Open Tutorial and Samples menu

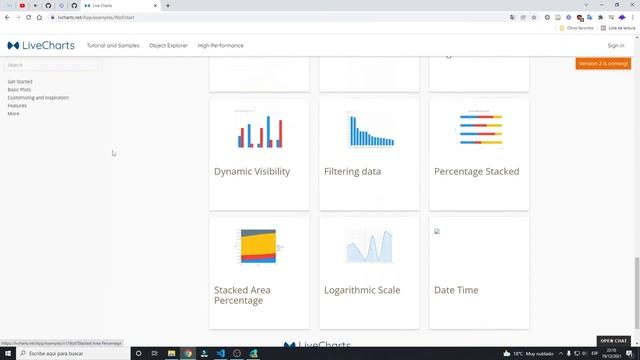pyautogui.click(x=113, y=45)
